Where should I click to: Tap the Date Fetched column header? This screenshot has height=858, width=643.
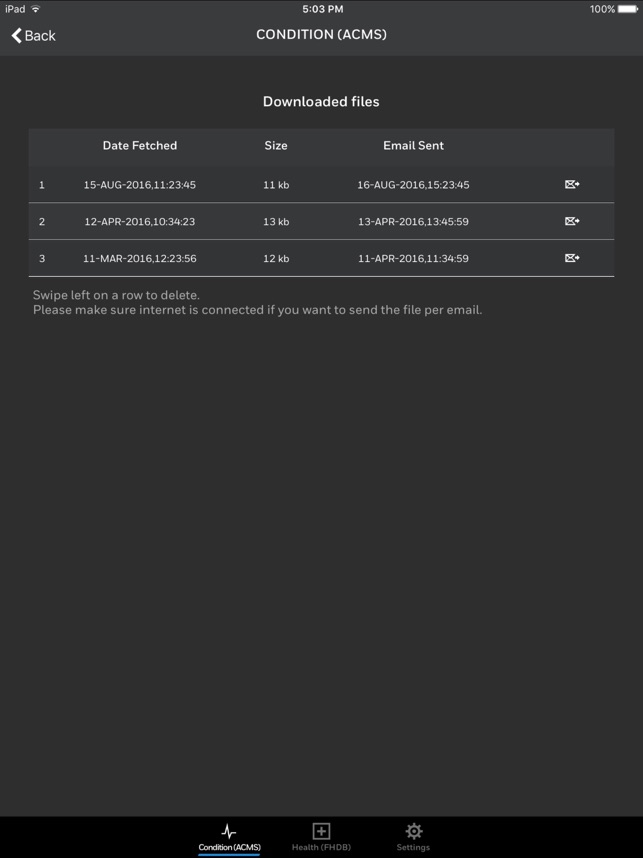click(x=139, y=145)
